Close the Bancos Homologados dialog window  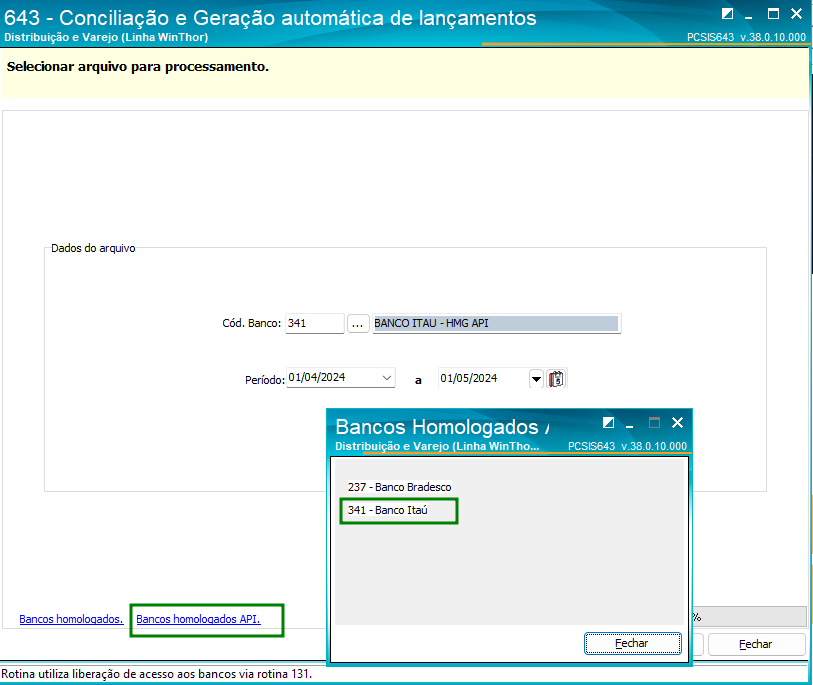(x=677, y=423)
